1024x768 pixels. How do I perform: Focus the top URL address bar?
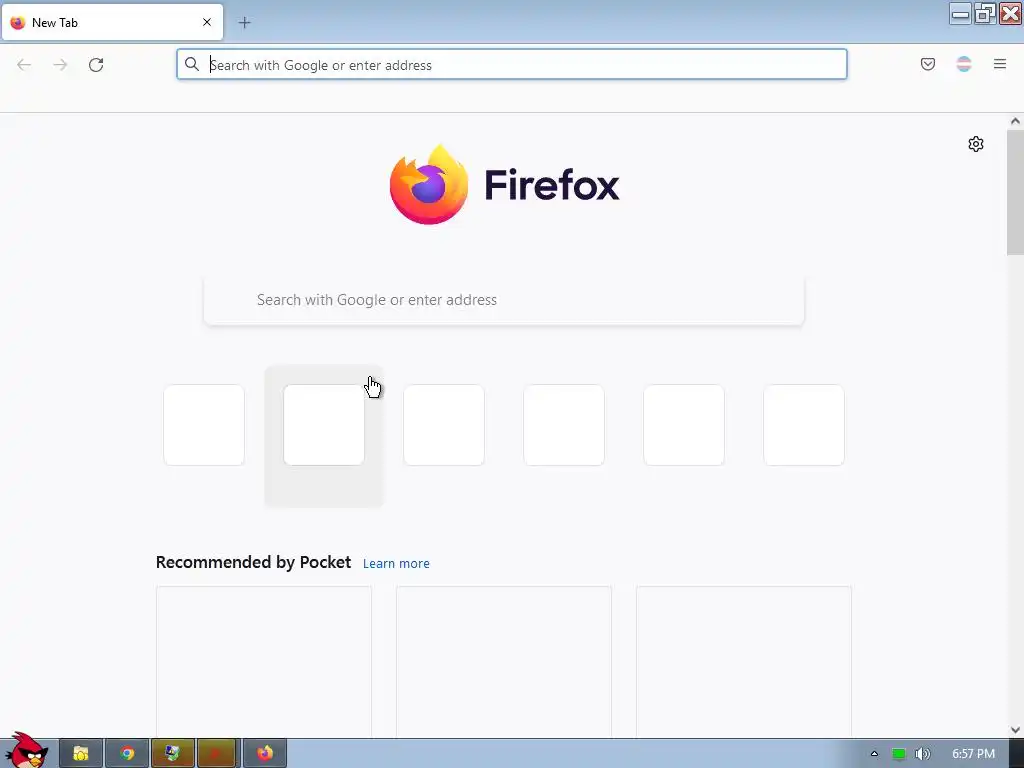(512, 65)
